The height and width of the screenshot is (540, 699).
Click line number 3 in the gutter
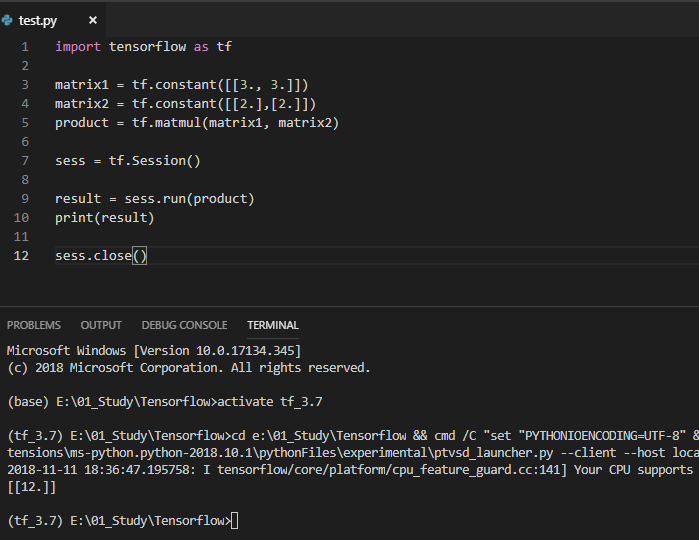(x=25, y=85)
